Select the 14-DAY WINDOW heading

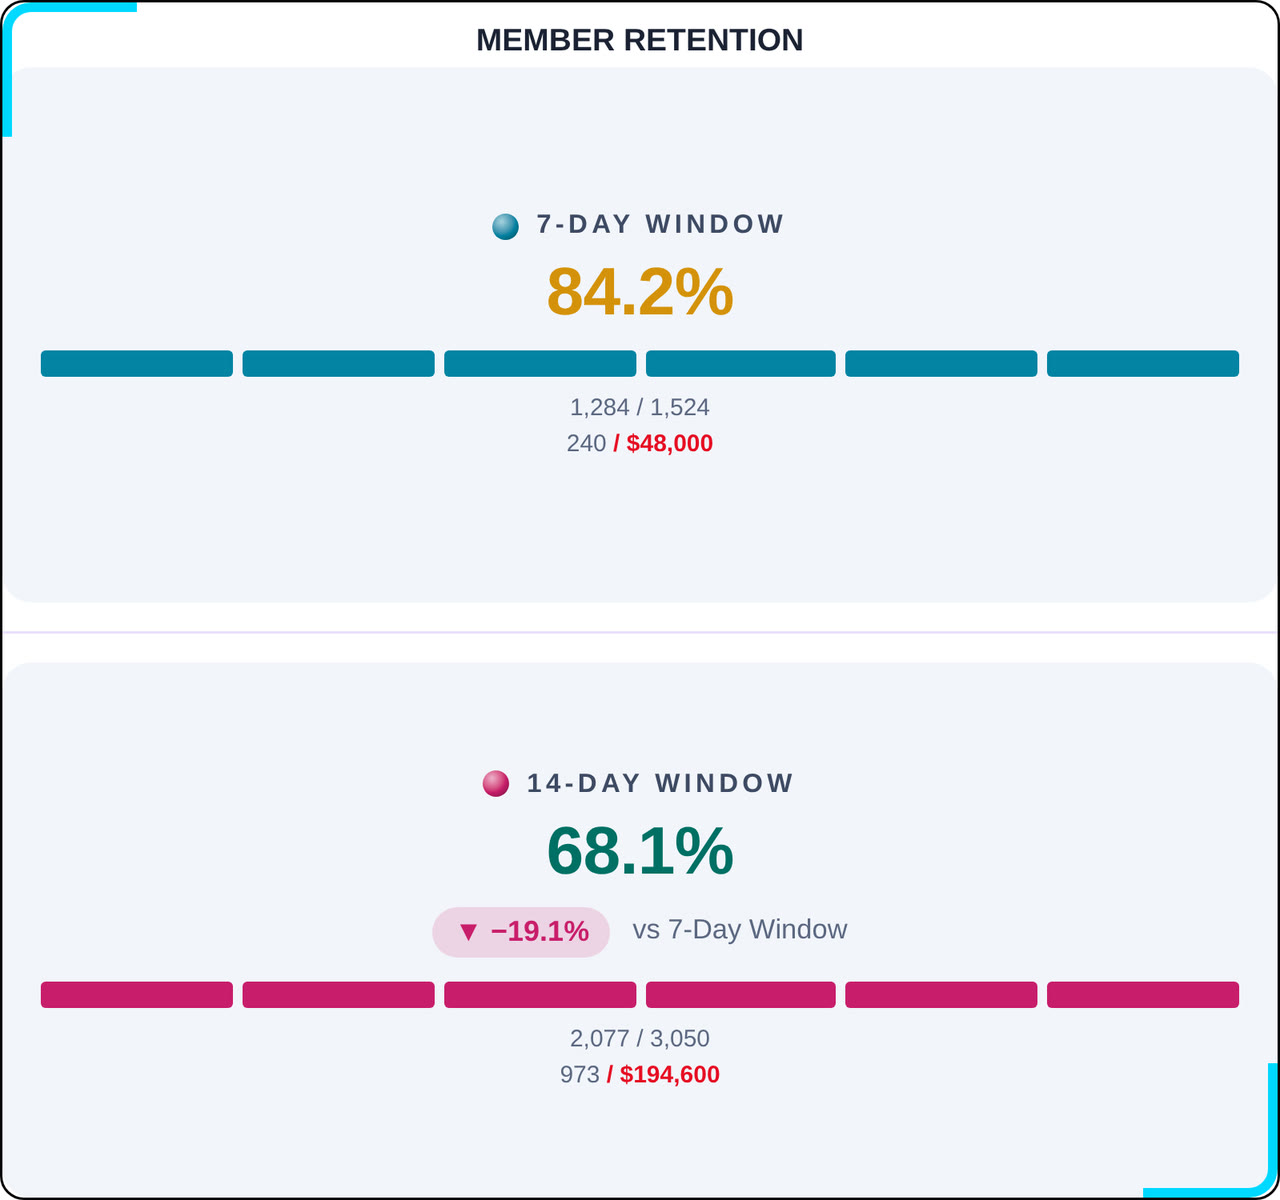[x=661, y=783]
